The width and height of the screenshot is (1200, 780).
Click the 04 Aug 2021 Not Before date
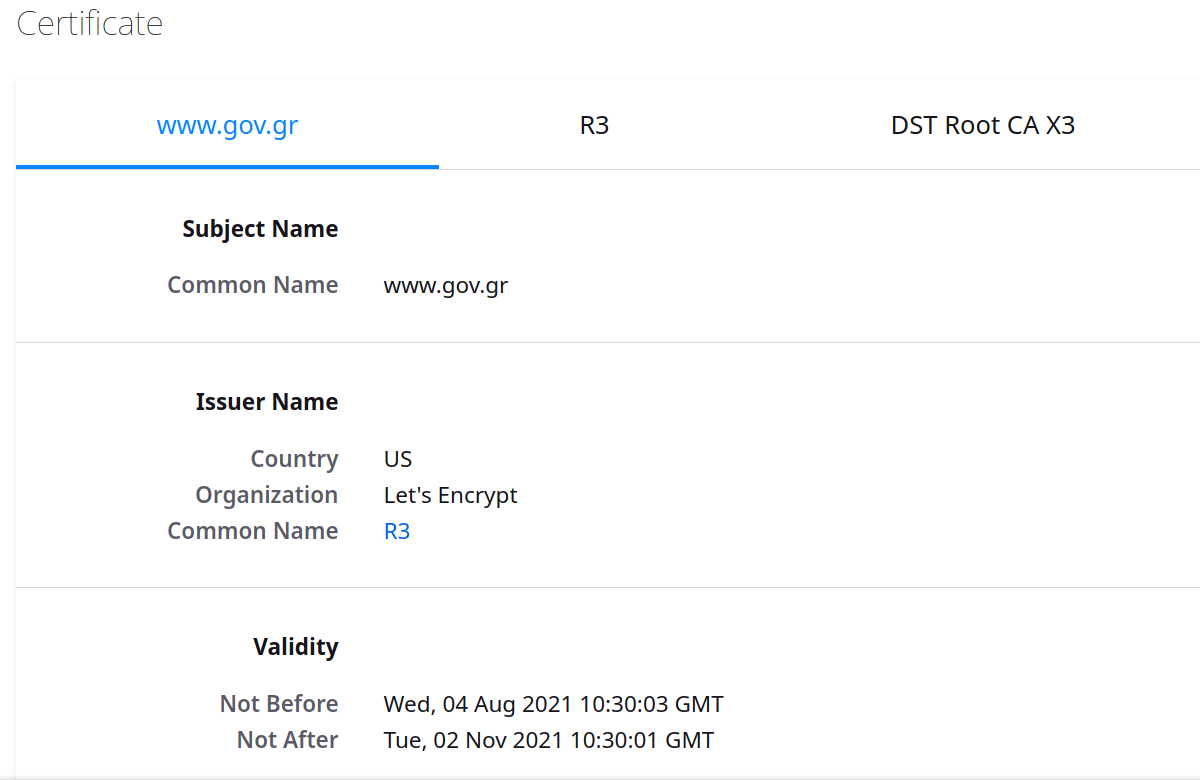click(553, 704)
